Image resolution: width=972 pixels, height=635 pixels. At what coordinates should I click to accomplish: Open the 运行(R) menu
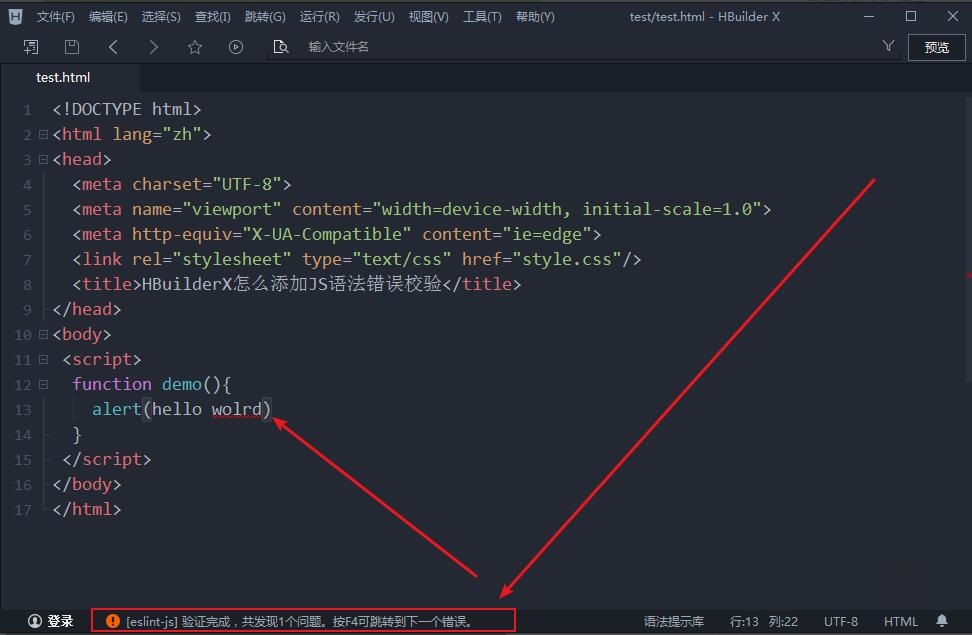(319, 17)
